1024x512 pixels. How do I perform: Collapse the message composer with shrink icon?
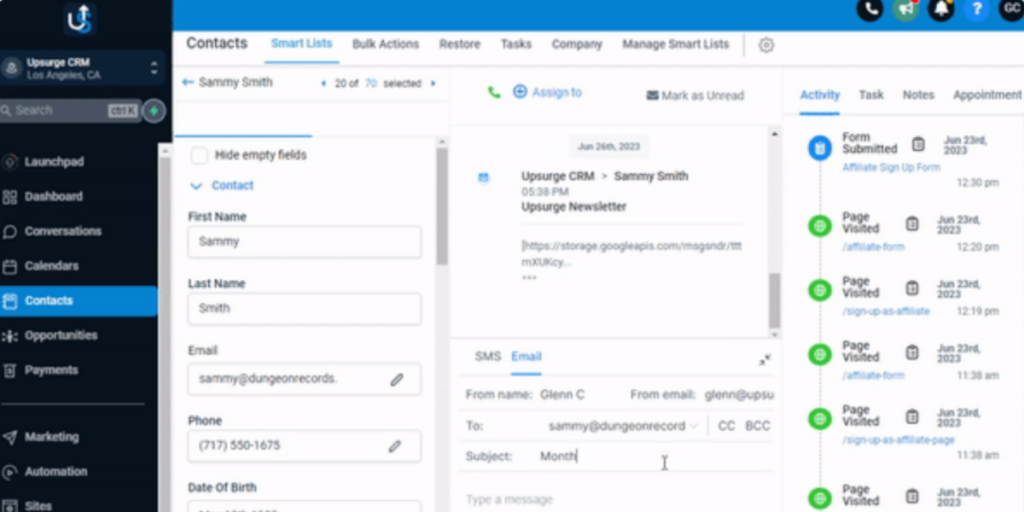pyautogui.click(x=765, y=359)
